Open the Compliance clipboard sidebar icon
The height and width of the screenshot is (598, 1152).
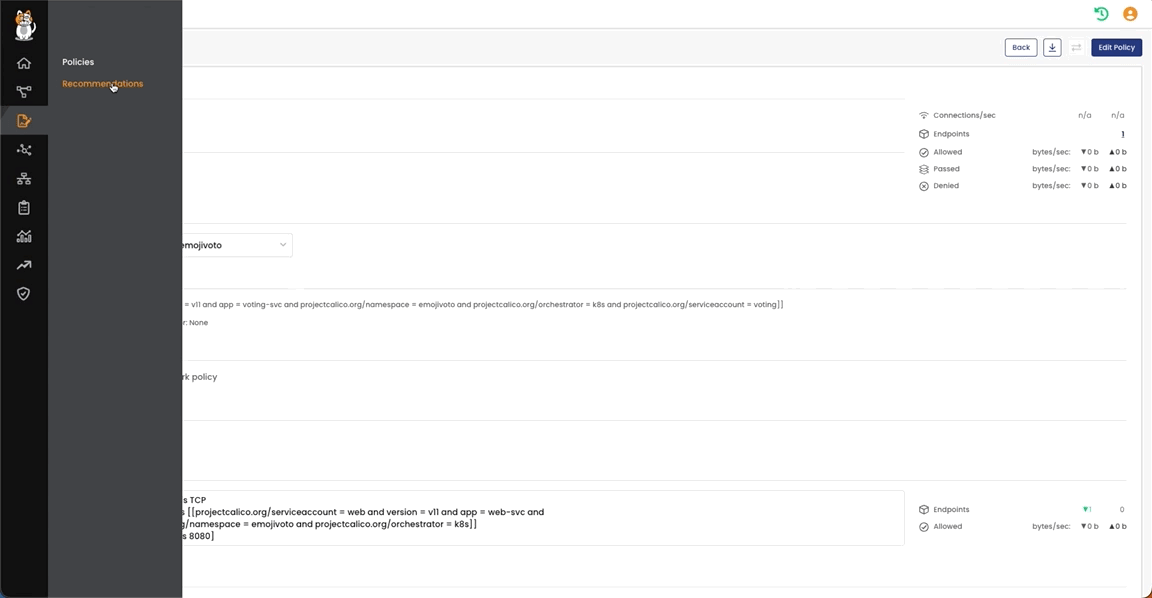tap(24, 208)
